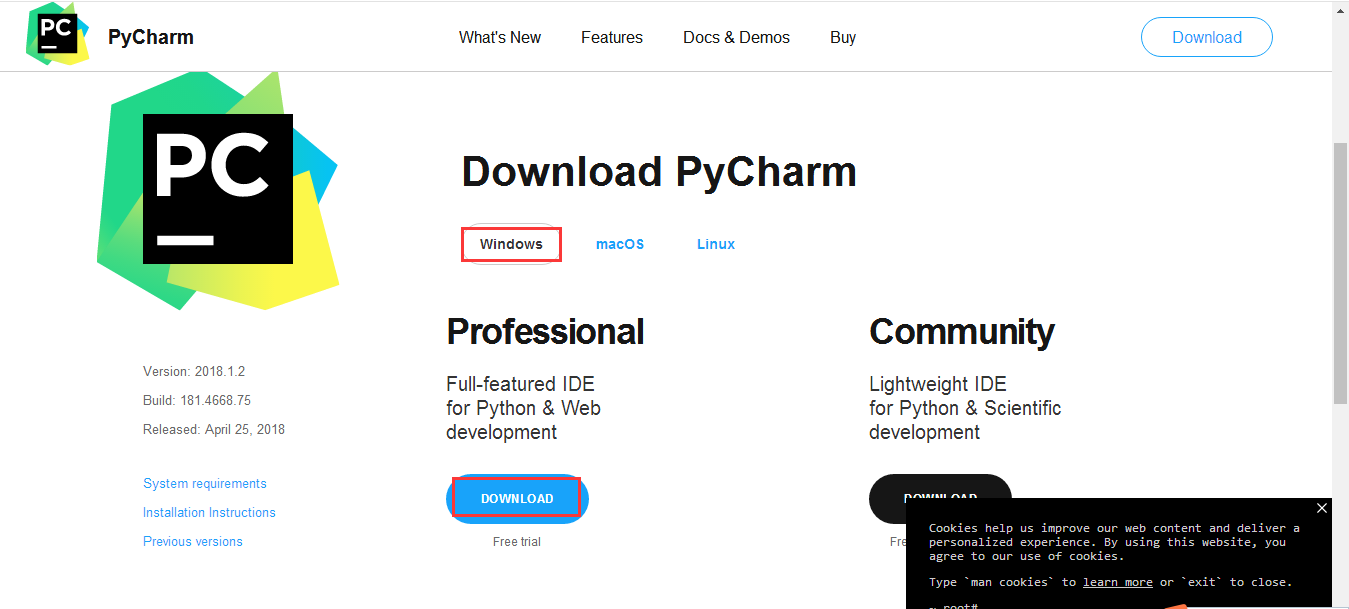
Task: Open the What's New page
Action: 500,37
